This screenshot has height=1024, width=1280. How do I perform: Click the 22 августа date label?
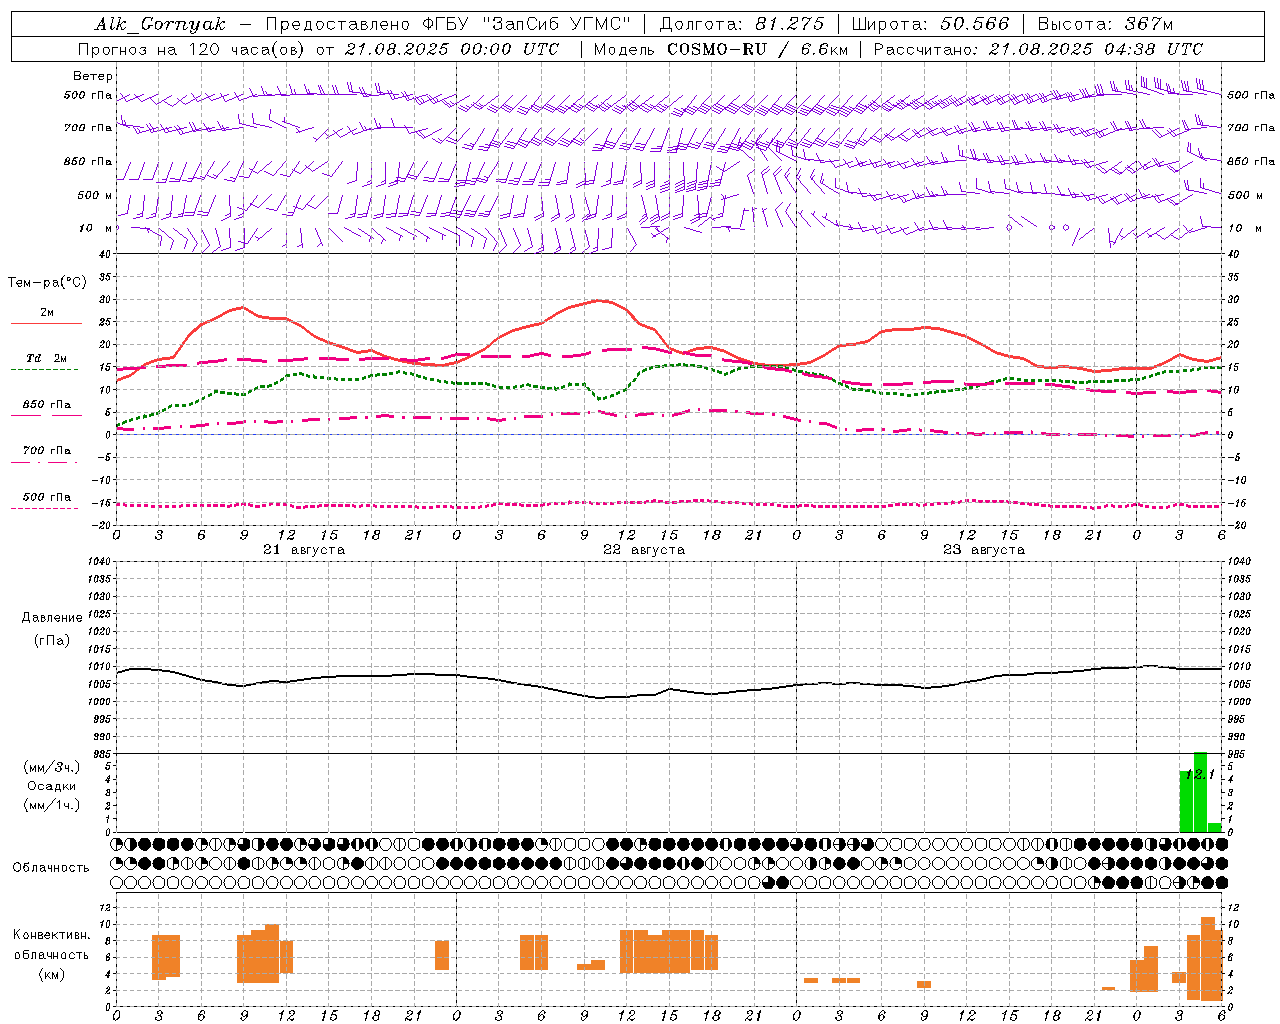click(644, 550)
